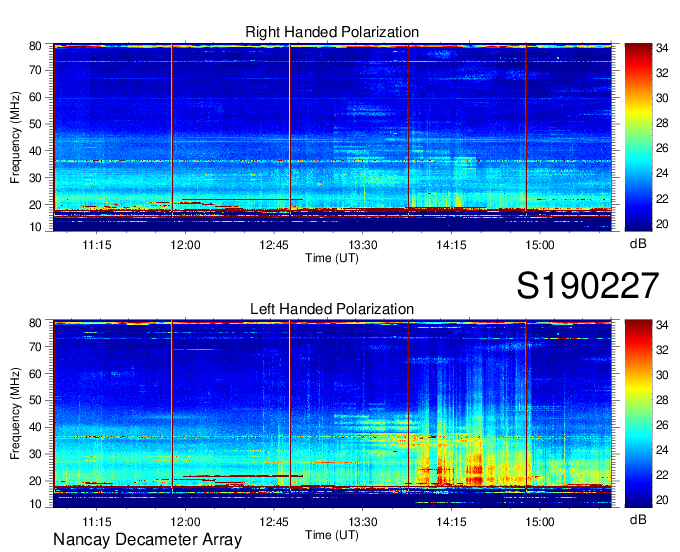Click the 14:15 tick label on top plot
680x552 pixels.
coord(451,245)
